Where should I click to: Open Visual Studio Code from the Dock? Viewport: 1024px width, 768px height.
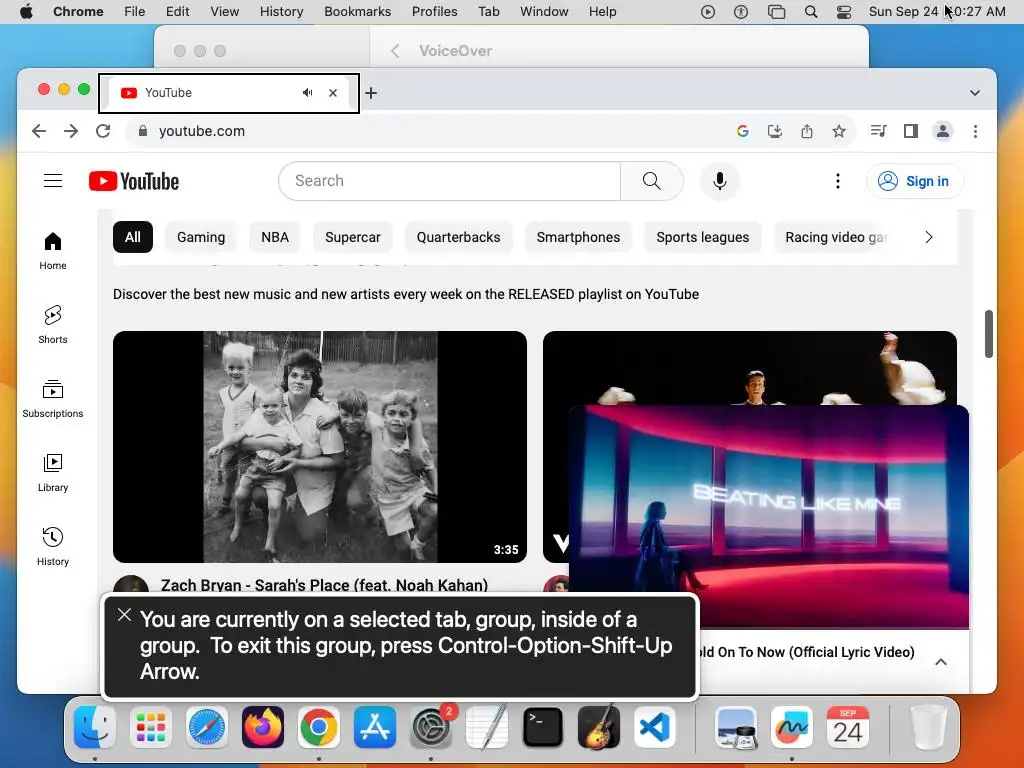point(654,727)
